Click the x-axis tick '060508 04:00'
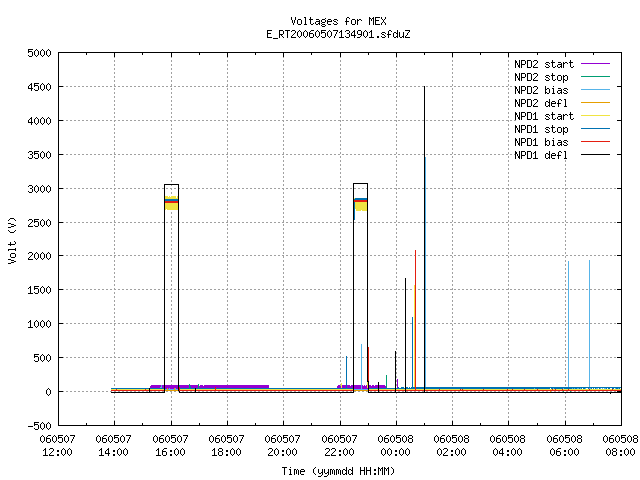 point(507,446)
